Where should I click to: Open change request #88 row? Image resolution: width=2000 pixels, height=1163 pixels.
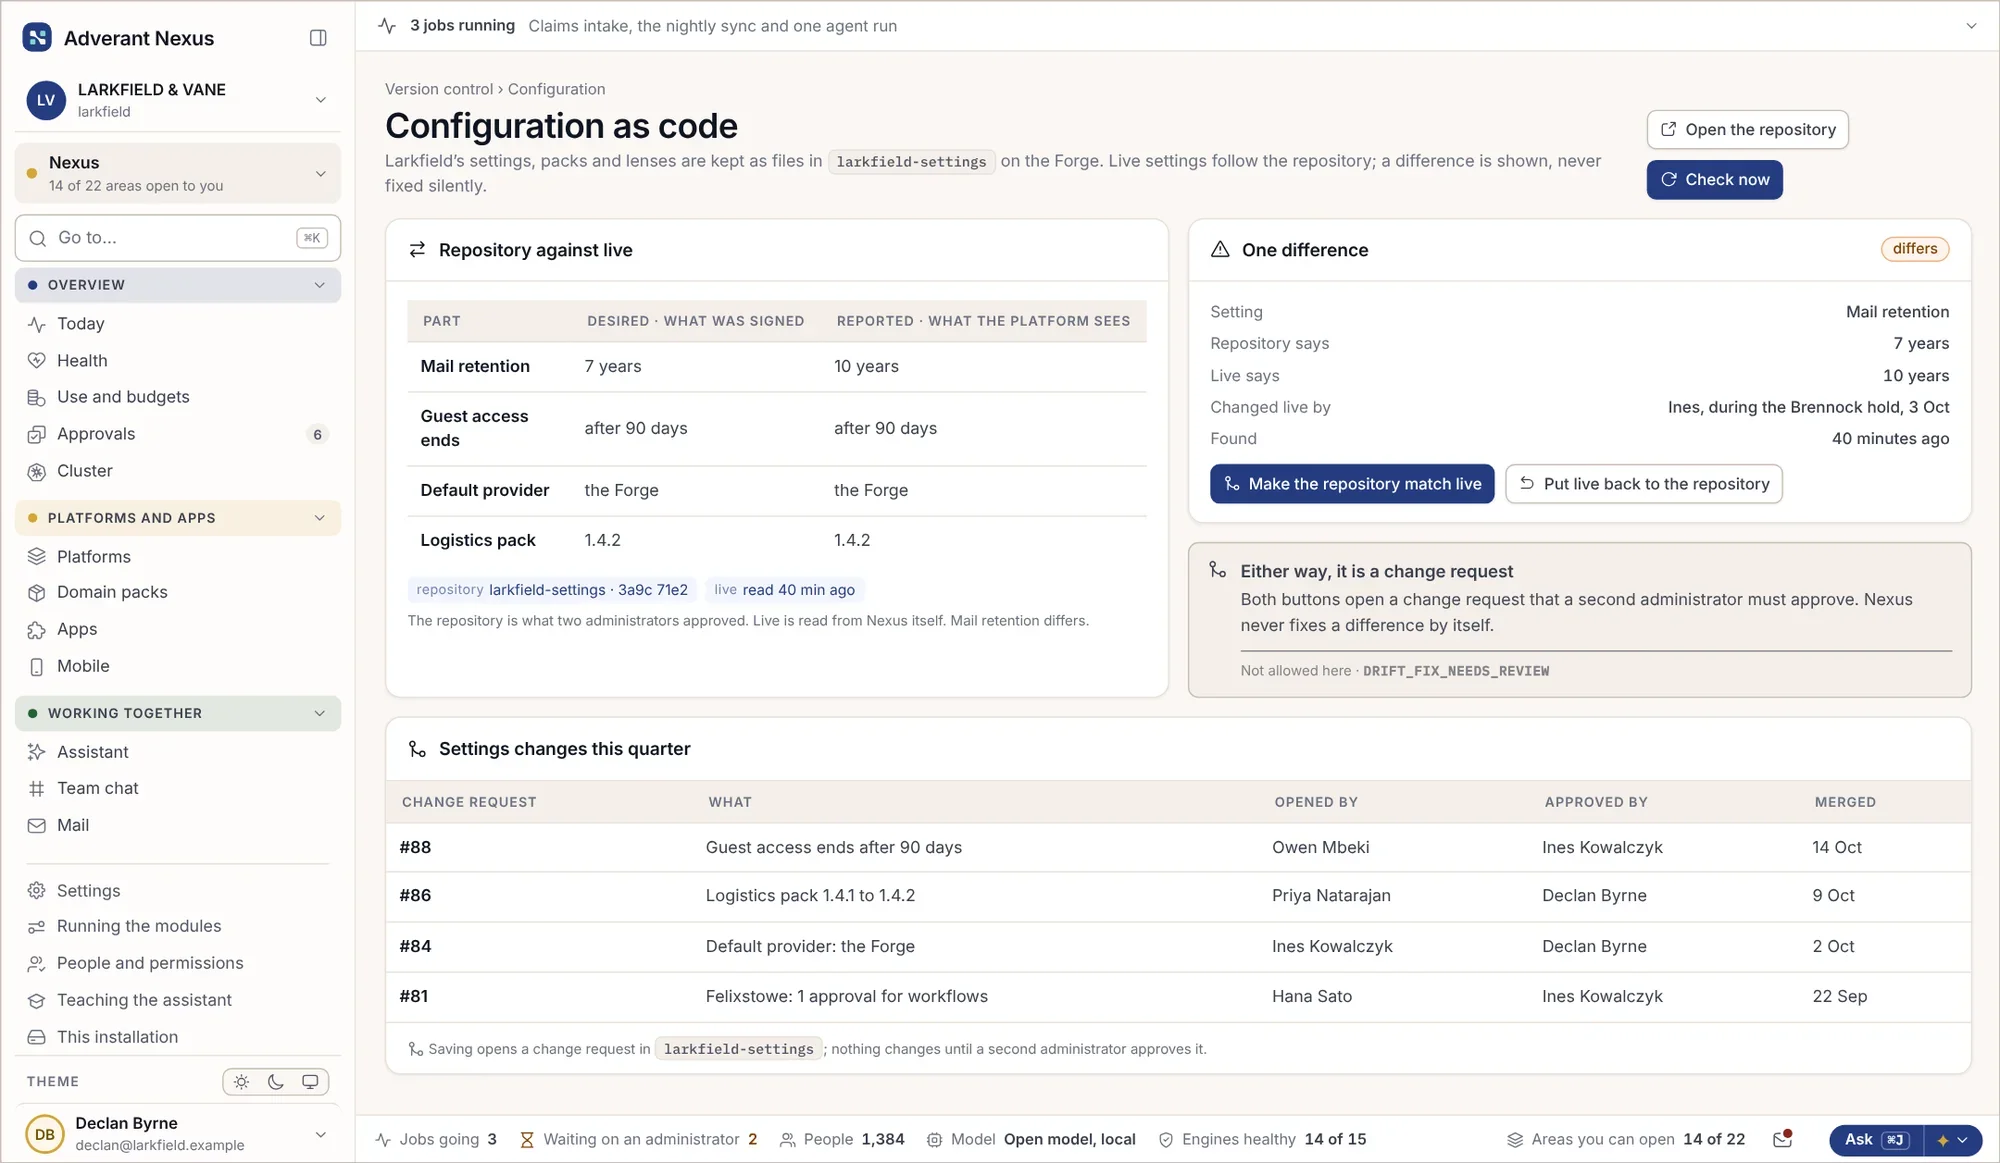[x=1178, y=848]
